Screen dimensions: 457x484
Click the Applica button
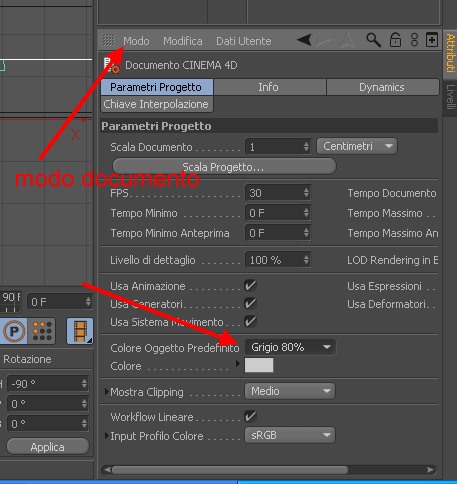point(48,447)
